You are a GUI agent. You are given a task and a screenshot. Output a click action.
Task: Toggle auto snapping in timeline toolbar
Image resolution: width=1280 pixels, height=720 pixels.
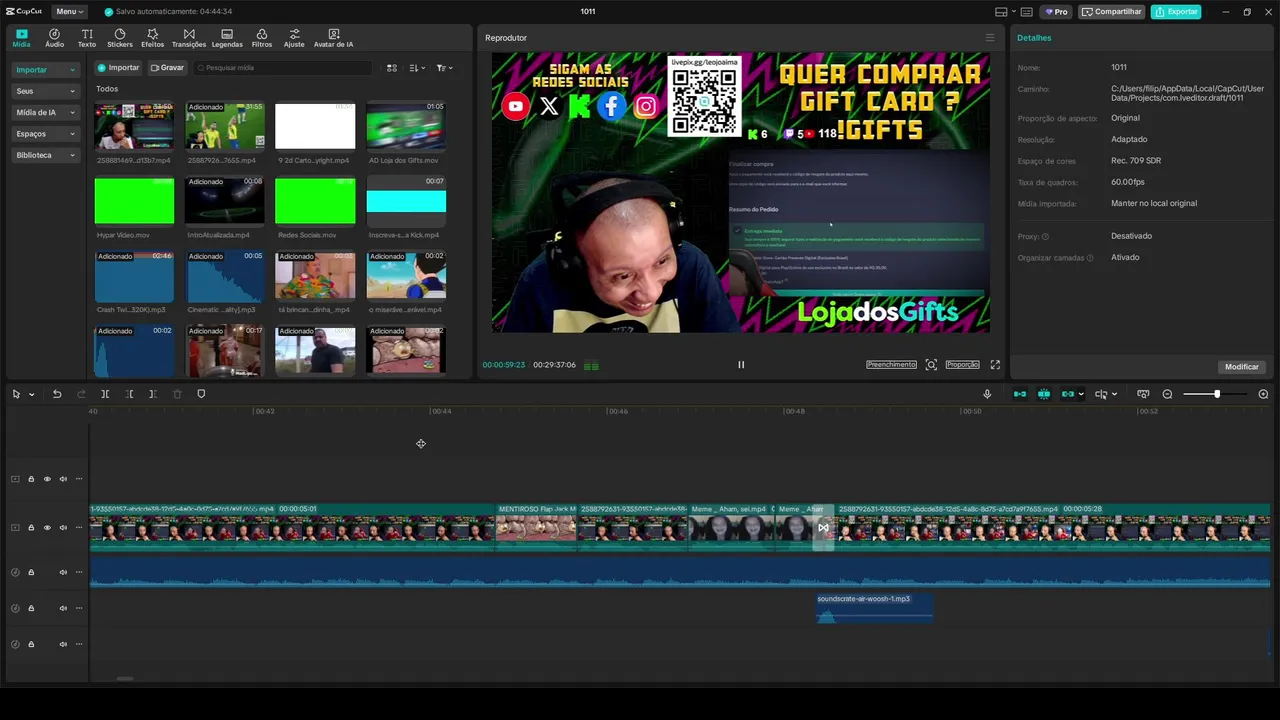1044,394
